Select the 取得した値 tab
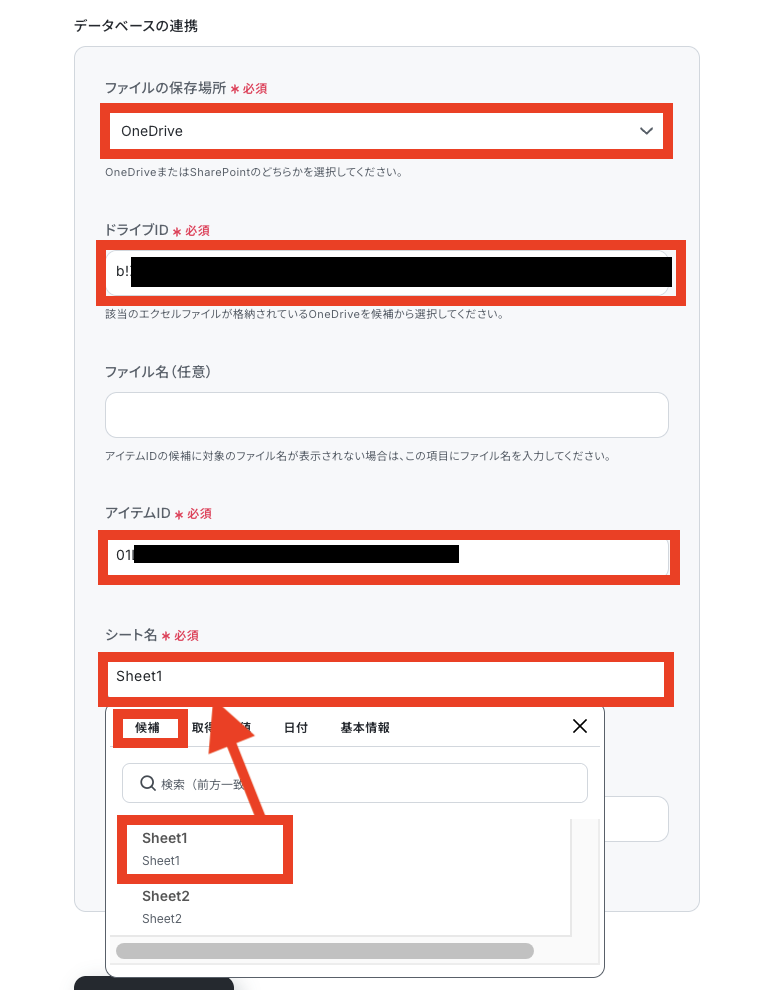Viewport: 772px width, 990px height. pyautogui.click(x=221, y=727)
